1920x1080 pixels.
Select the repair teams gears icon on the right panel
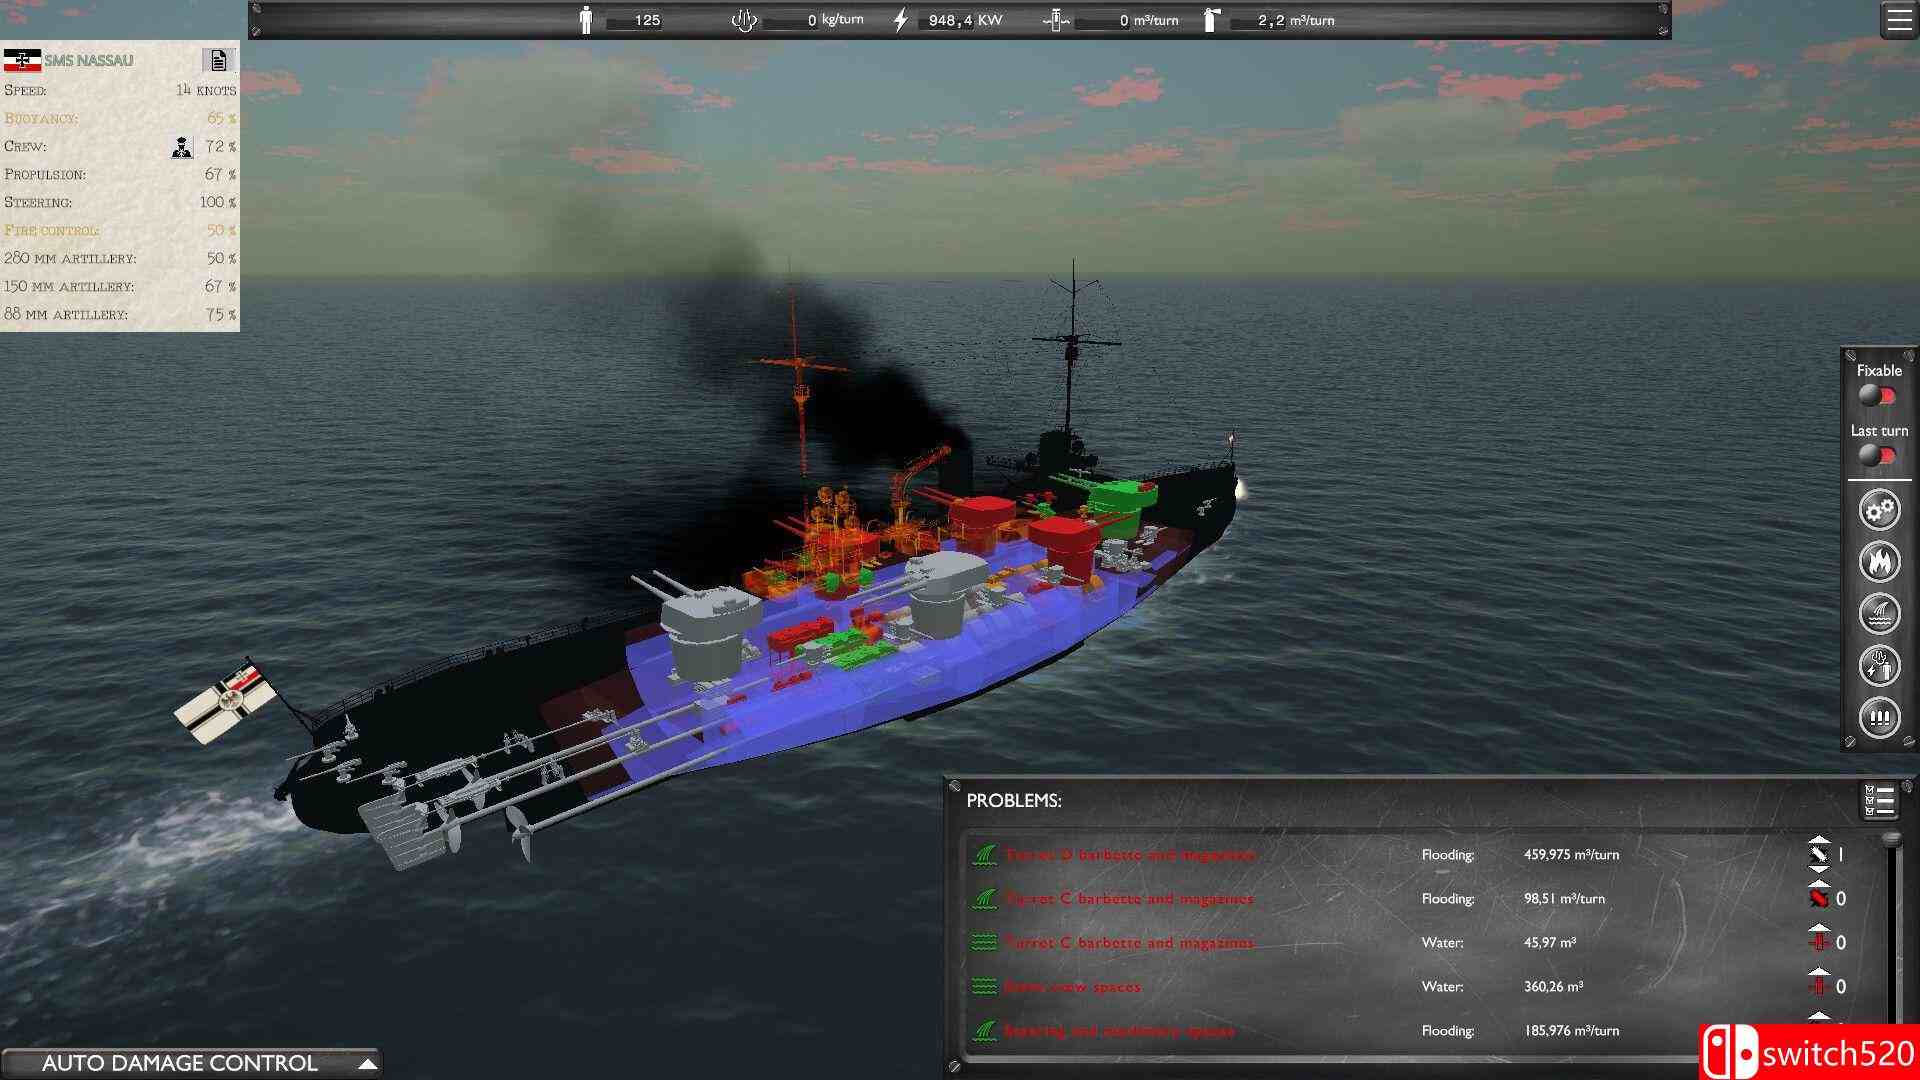click(x=1879, y=508)
